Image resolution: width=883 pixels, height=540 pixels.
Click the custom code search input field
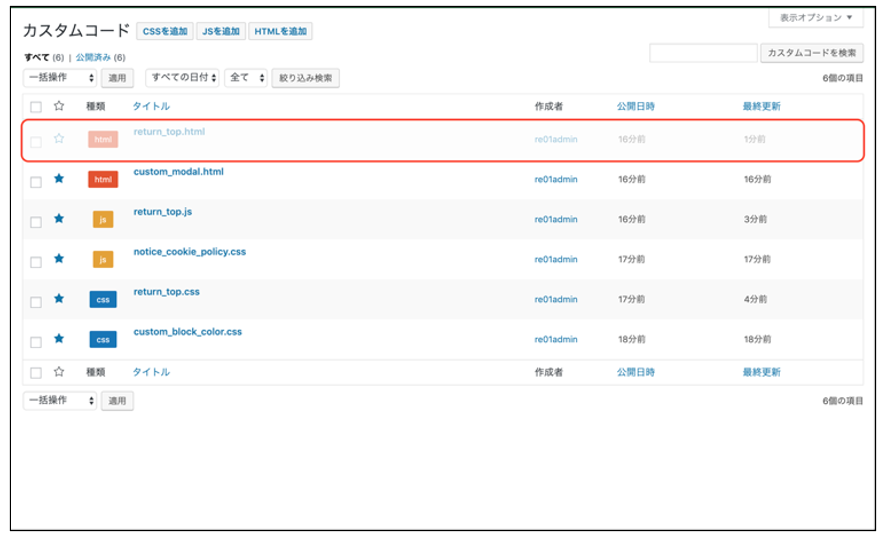click(x=703, y=53)
